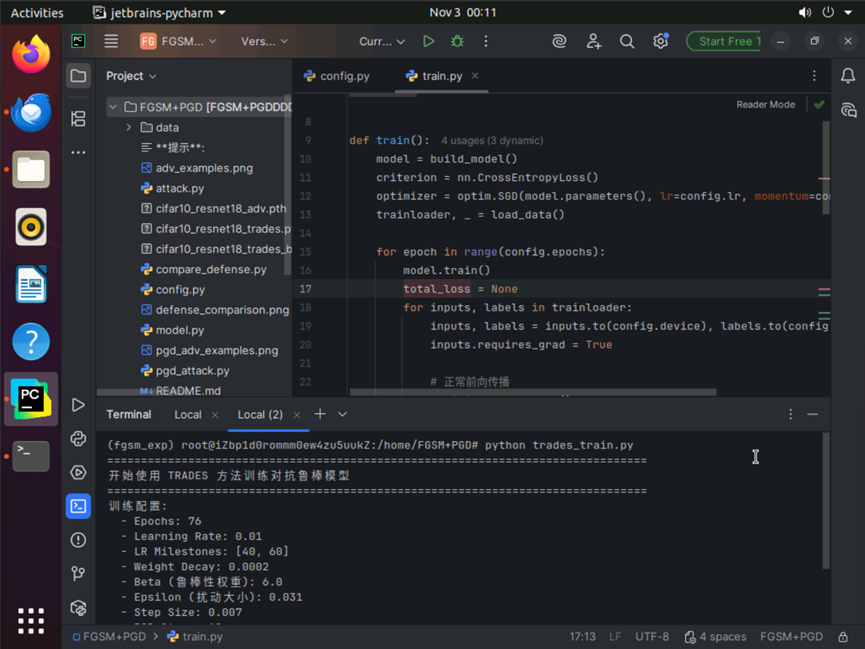Viewport: 865px width, 649px height.
Task: Open the Project view dropdown
Action: click(x=131, y=76)
